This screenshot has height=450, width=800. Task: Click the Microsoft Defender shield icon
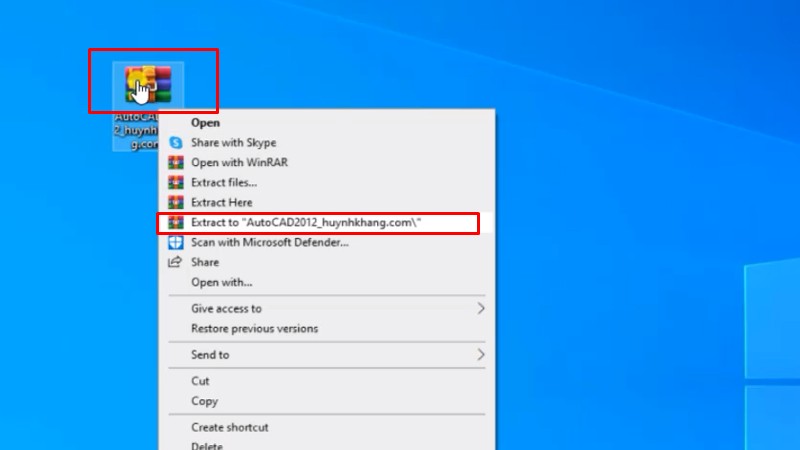click(x=176, y=242)
